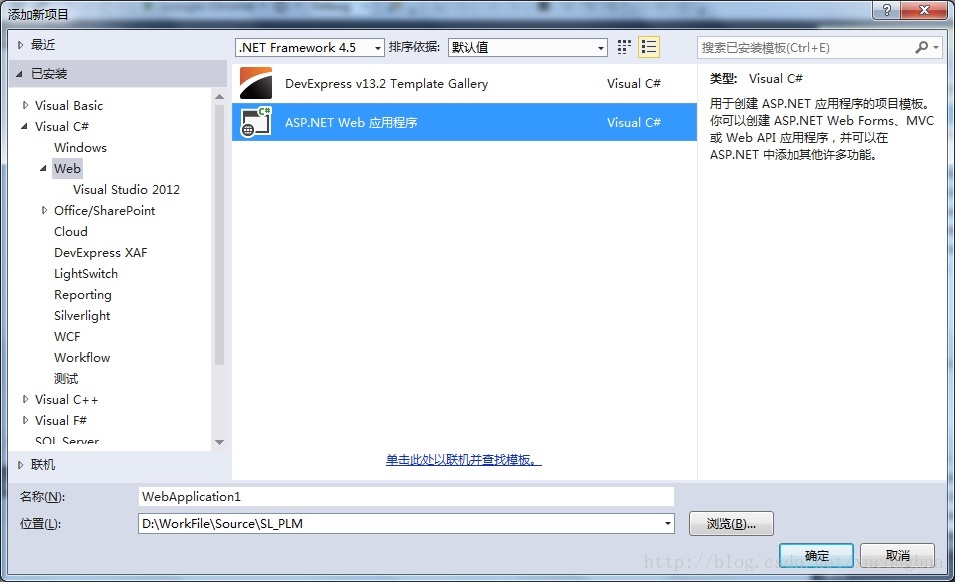The height and width of the screenshot is (582, 955).
Task: Expand the Visual C++ node
Action: [x=25, y=399]
